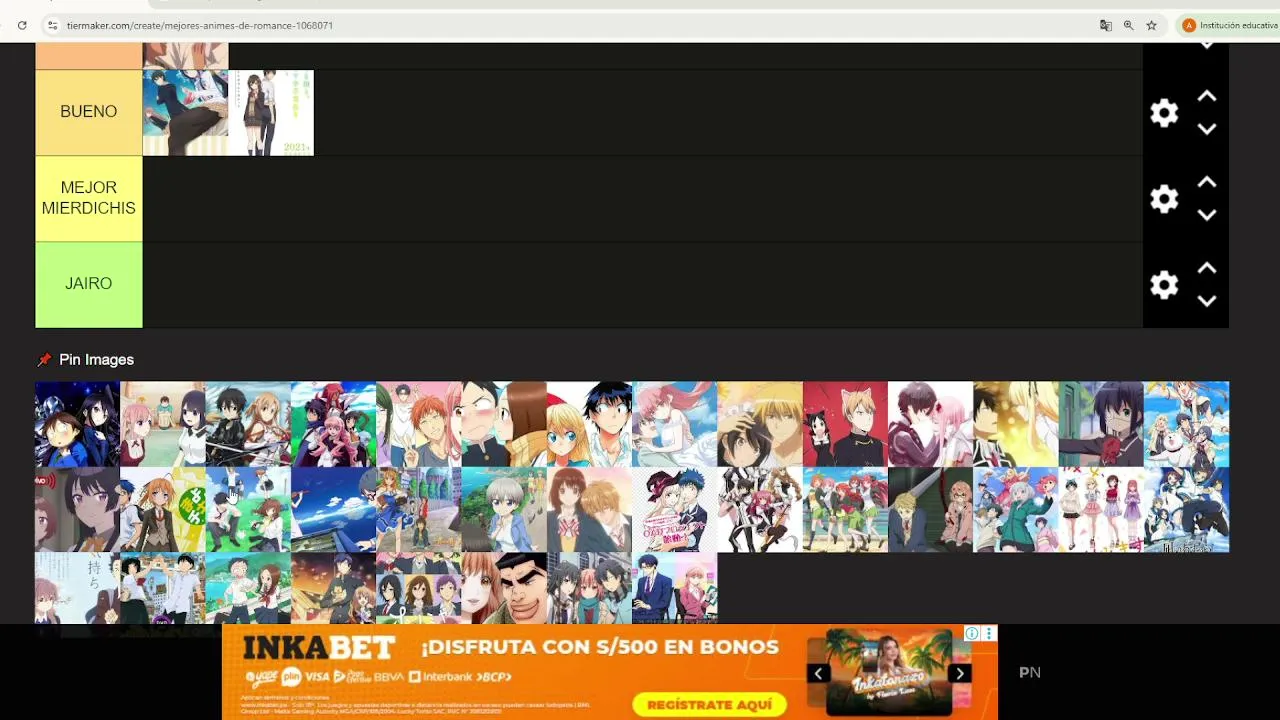Bookmark this page with the star icon
This screenshot has width=1280, height=720.
point(1152,25)
